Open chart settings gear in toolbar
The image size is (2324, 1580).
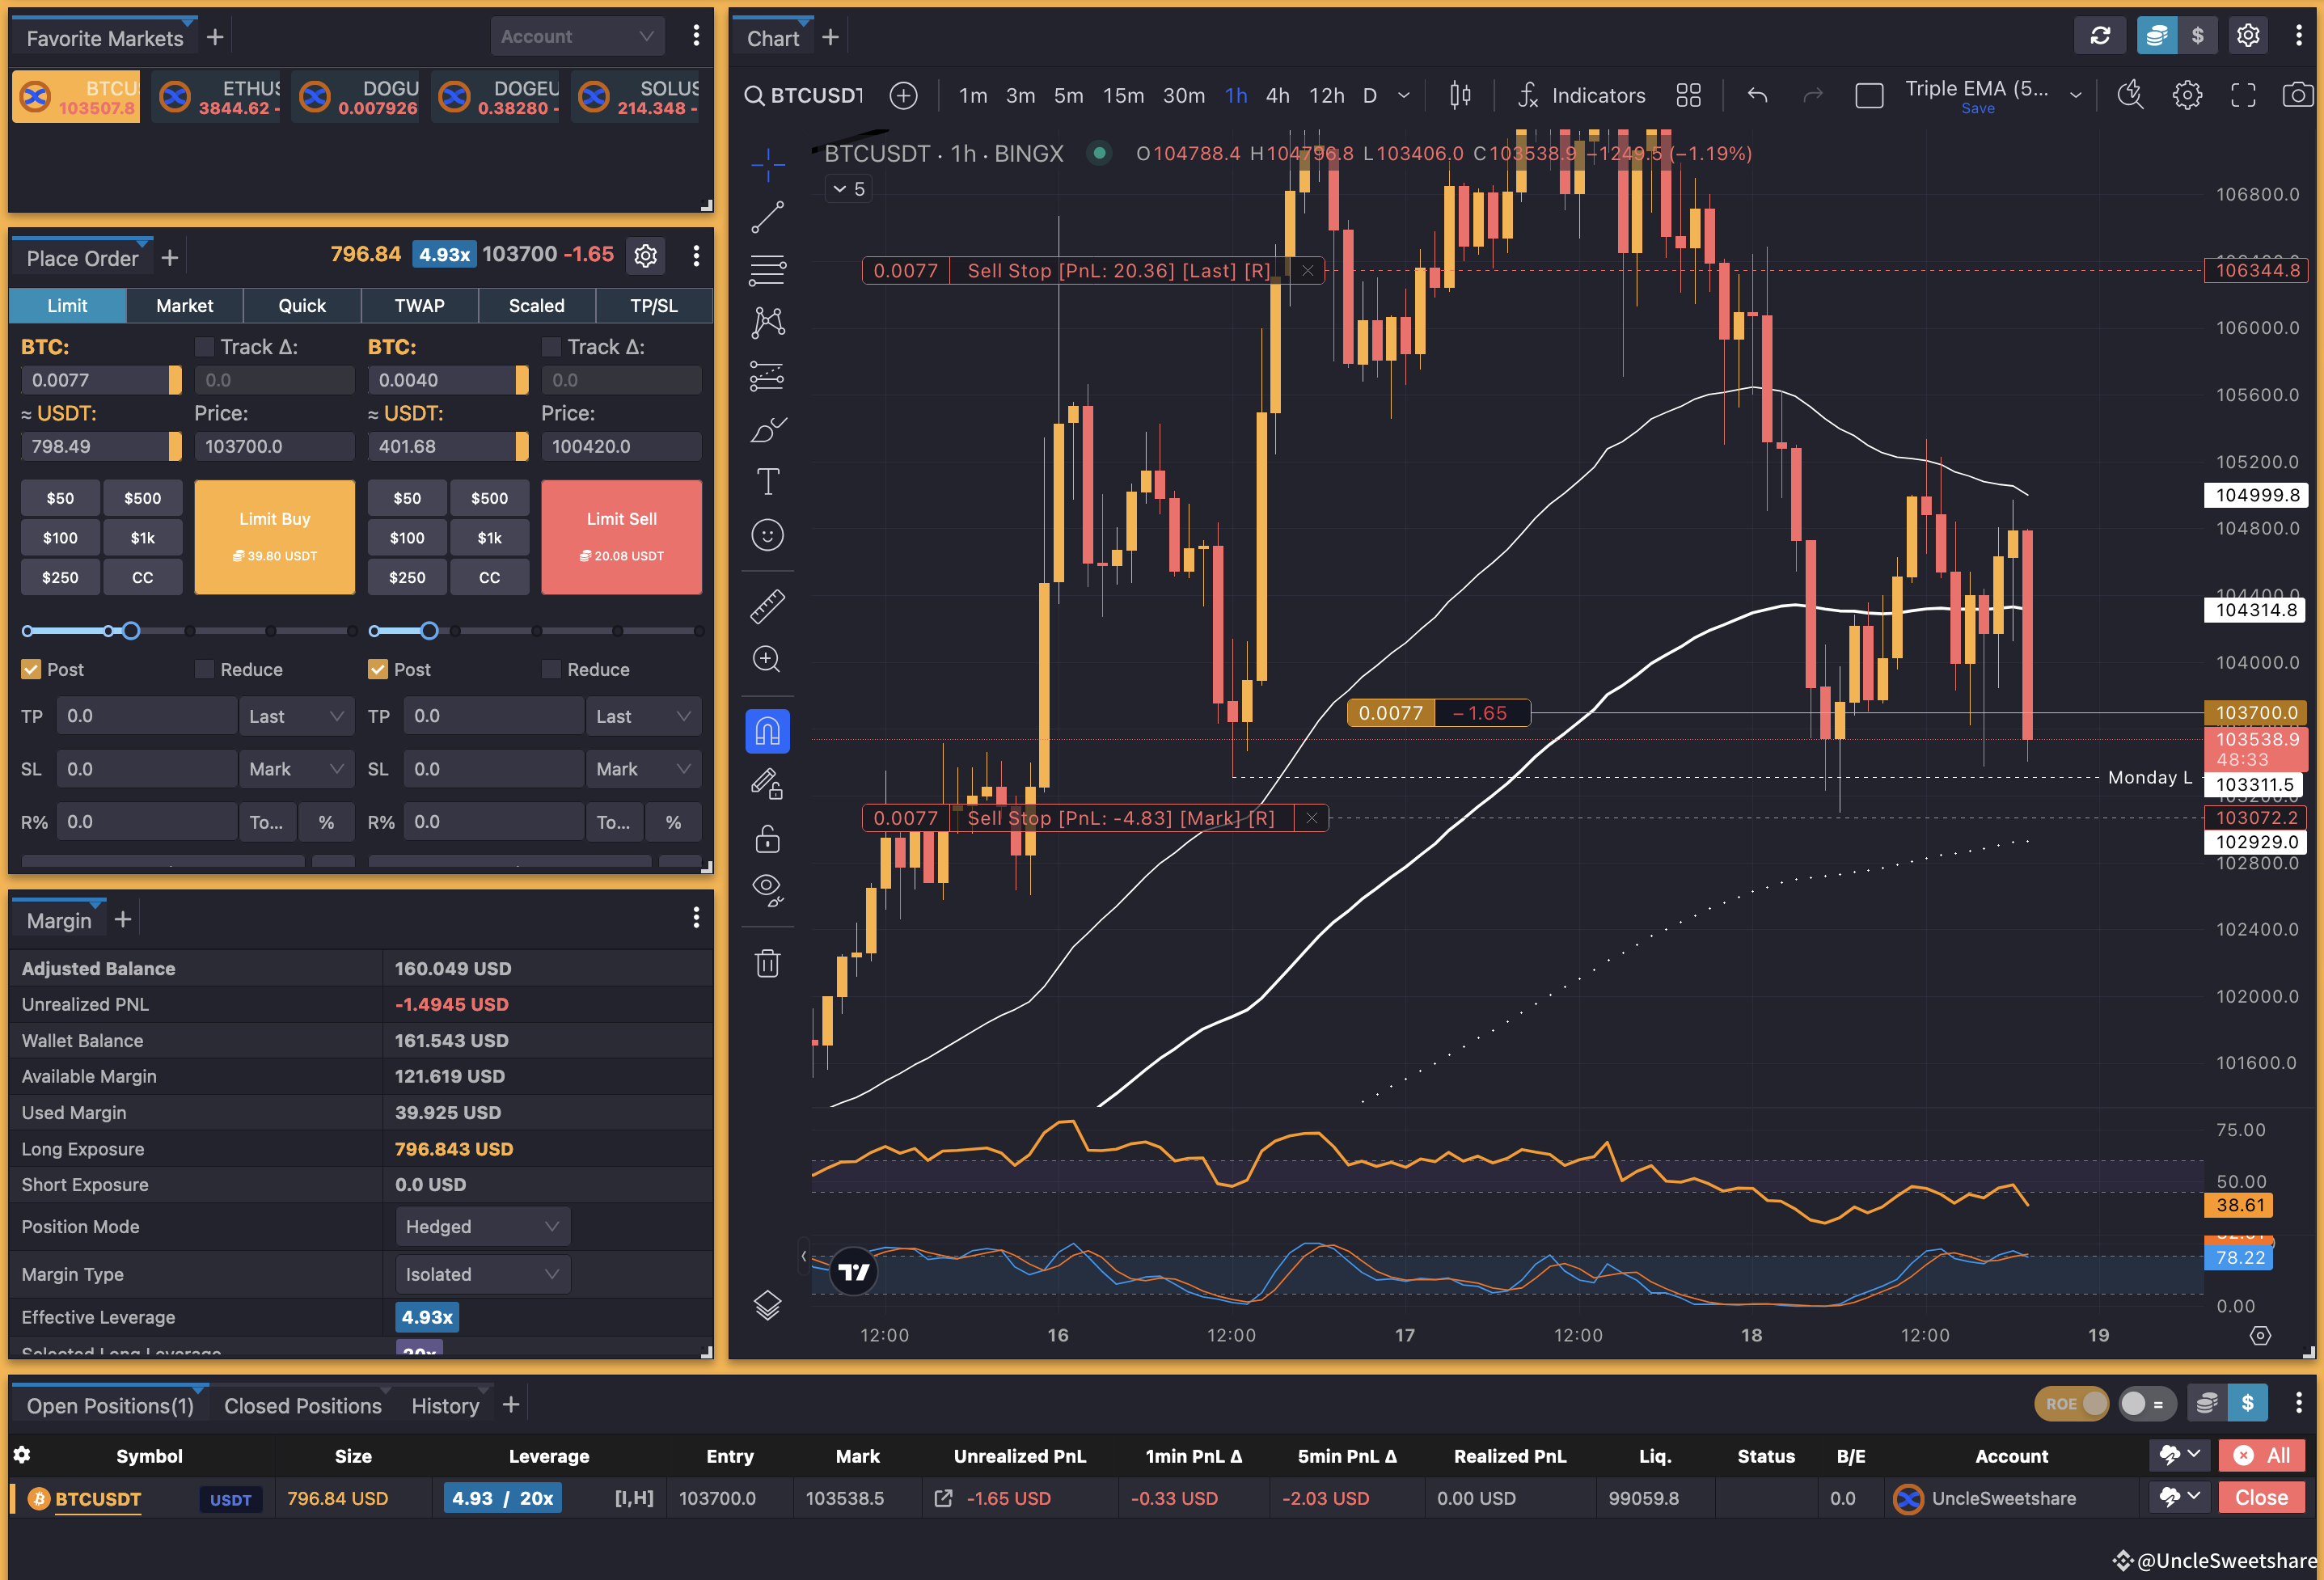click(2187, 95)
